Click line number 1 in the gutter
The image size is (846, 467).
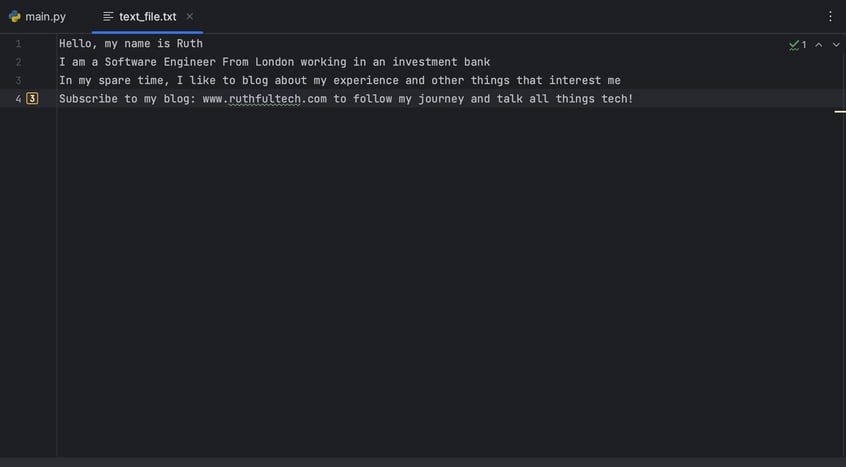click(18, 44)
